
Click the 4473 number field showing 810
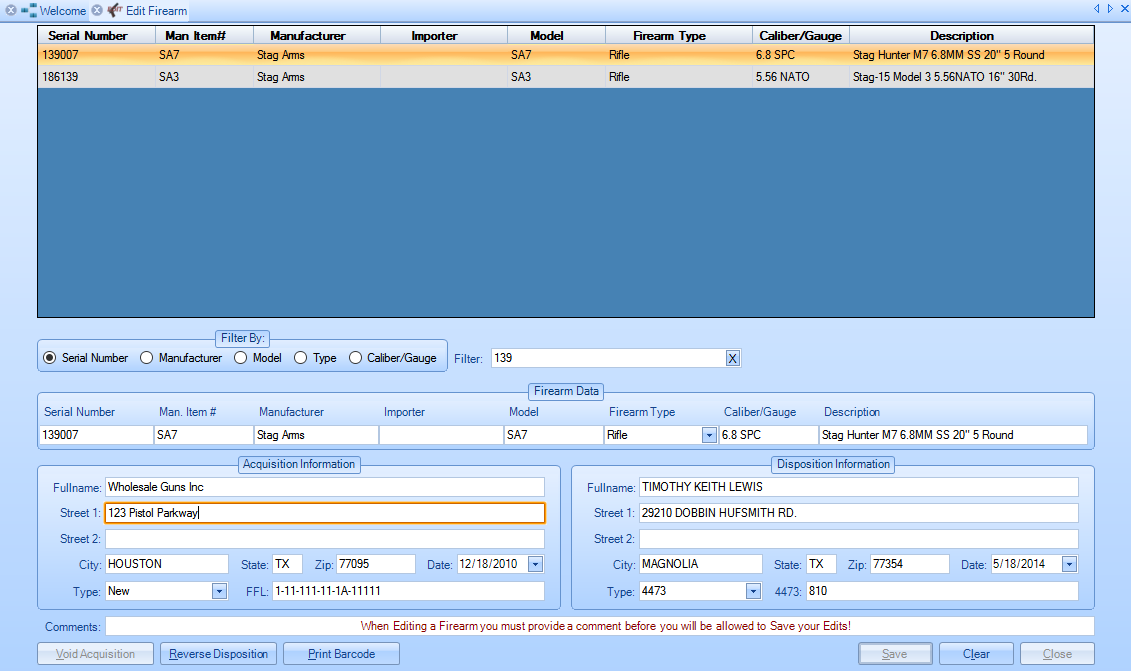pyautogui.click(x=942, y=592)
